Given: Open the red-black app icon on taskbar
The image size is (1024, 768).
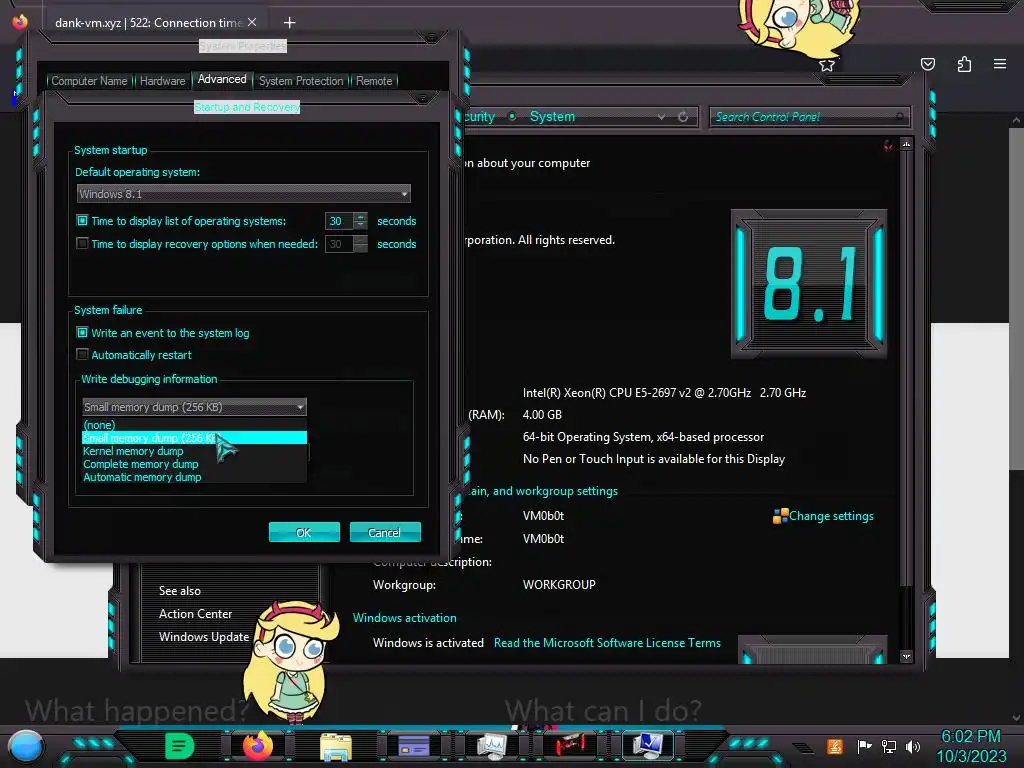Looking at the screenshot, I should pyautogui.click(x=570, y=744).
